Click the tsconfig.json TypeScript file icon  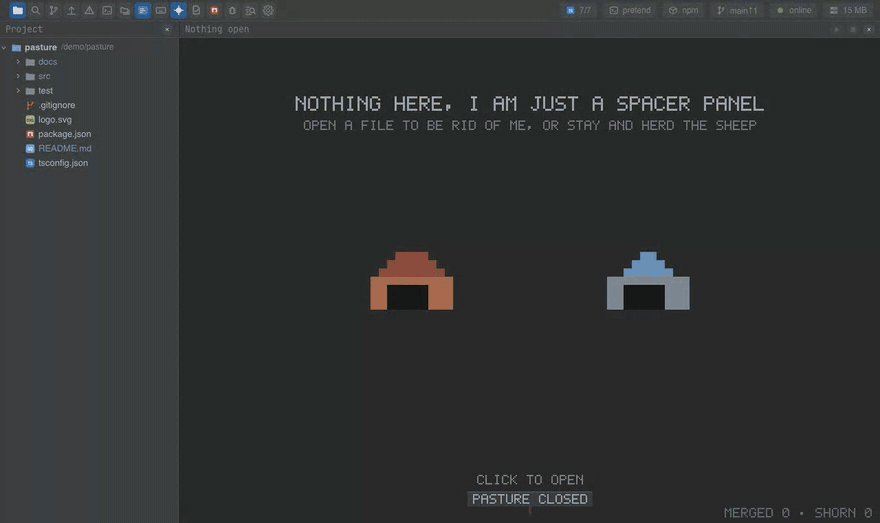point(30,163)
